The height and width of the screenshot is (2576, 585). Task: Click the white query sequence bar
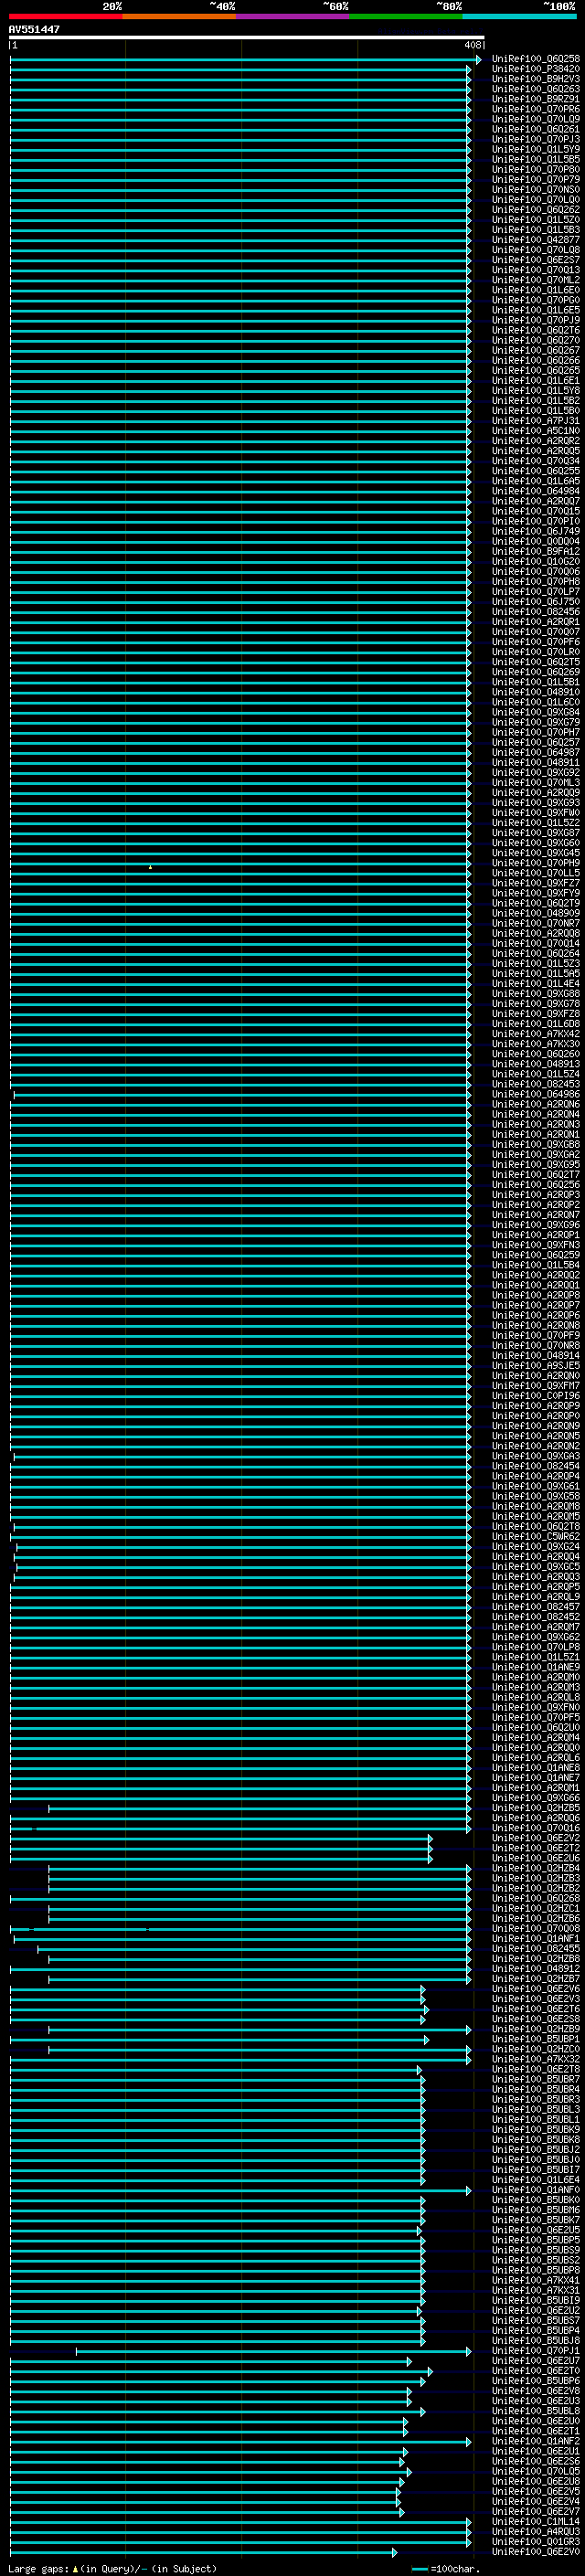246,38
